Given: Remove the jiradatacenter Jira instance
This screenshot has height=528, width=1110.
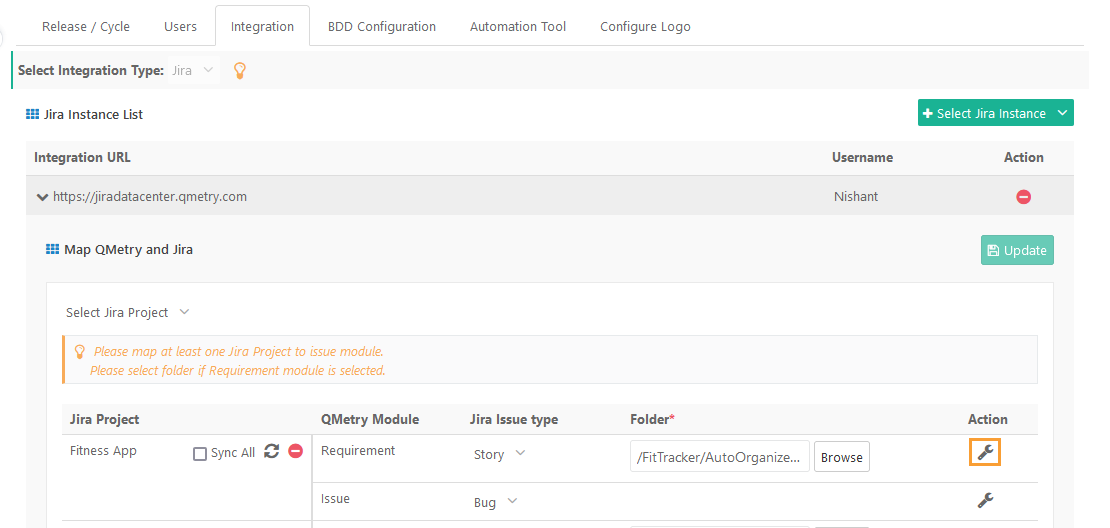Looking at the screenshot, I should tap(1023, 197).
